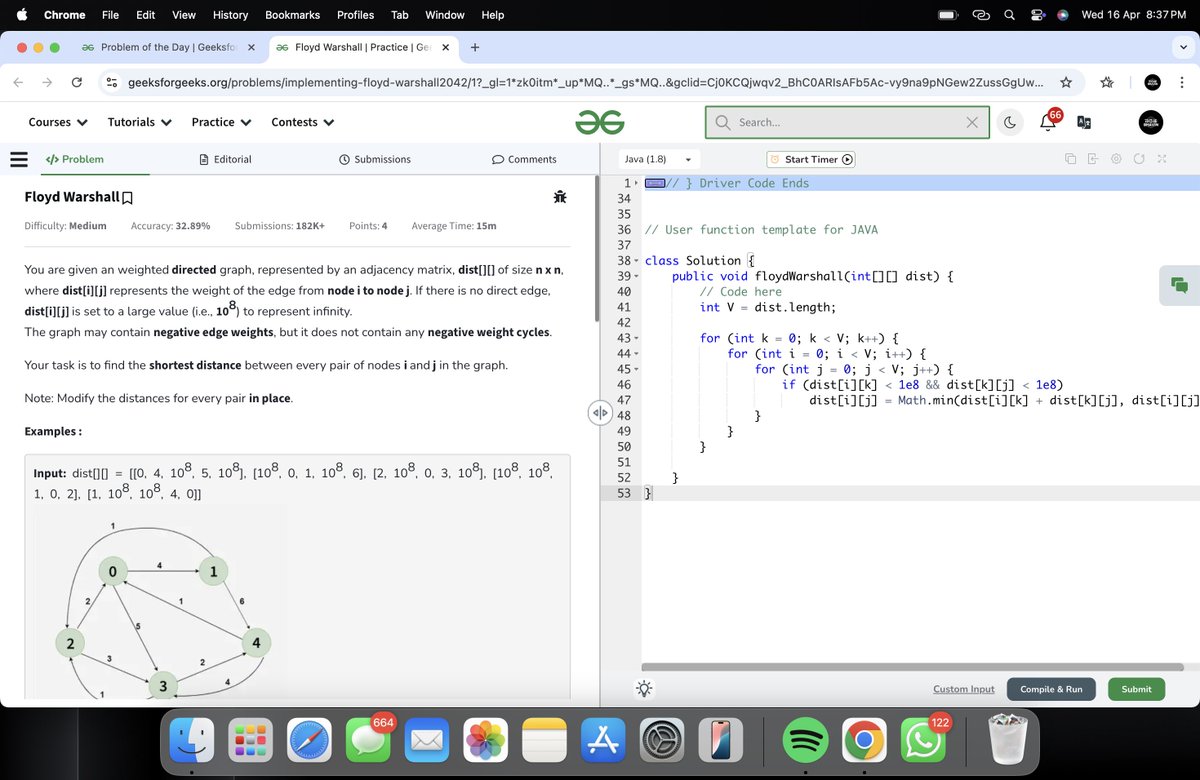The width and height of the screenshot is (1200, 780).
Task: Open the Practice dropdown
Action: click(221, 122)
